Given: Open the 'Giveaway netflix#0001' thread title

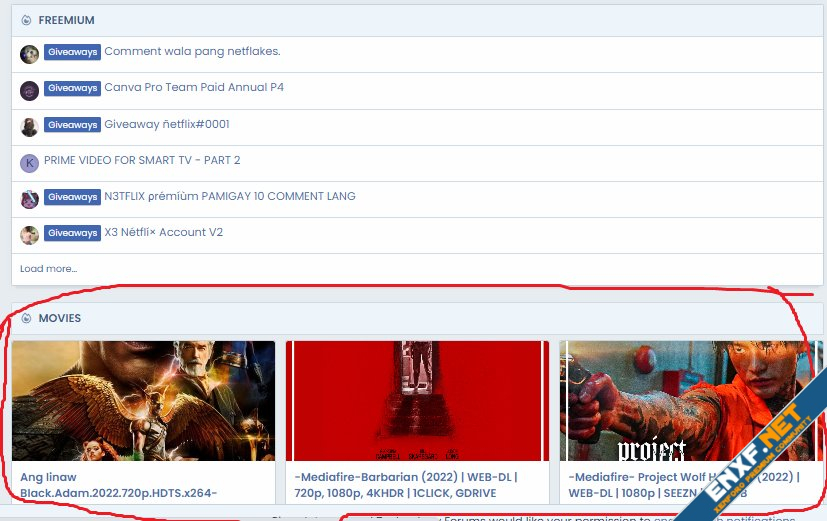Looking at the screenshot, I should pyautogui.click(x=167, y=124).
